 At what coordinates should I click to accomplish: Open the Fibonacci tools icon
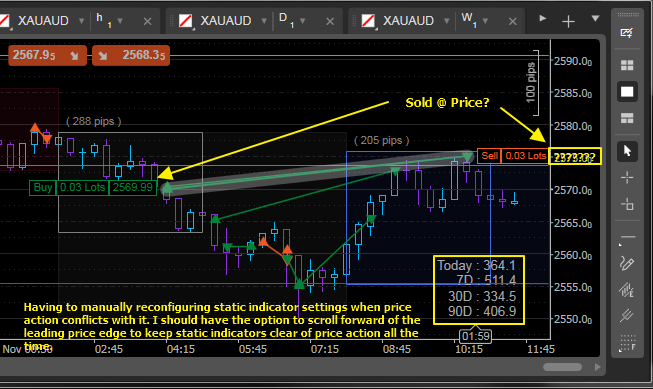pyautogui.click(x=627, y=343)
